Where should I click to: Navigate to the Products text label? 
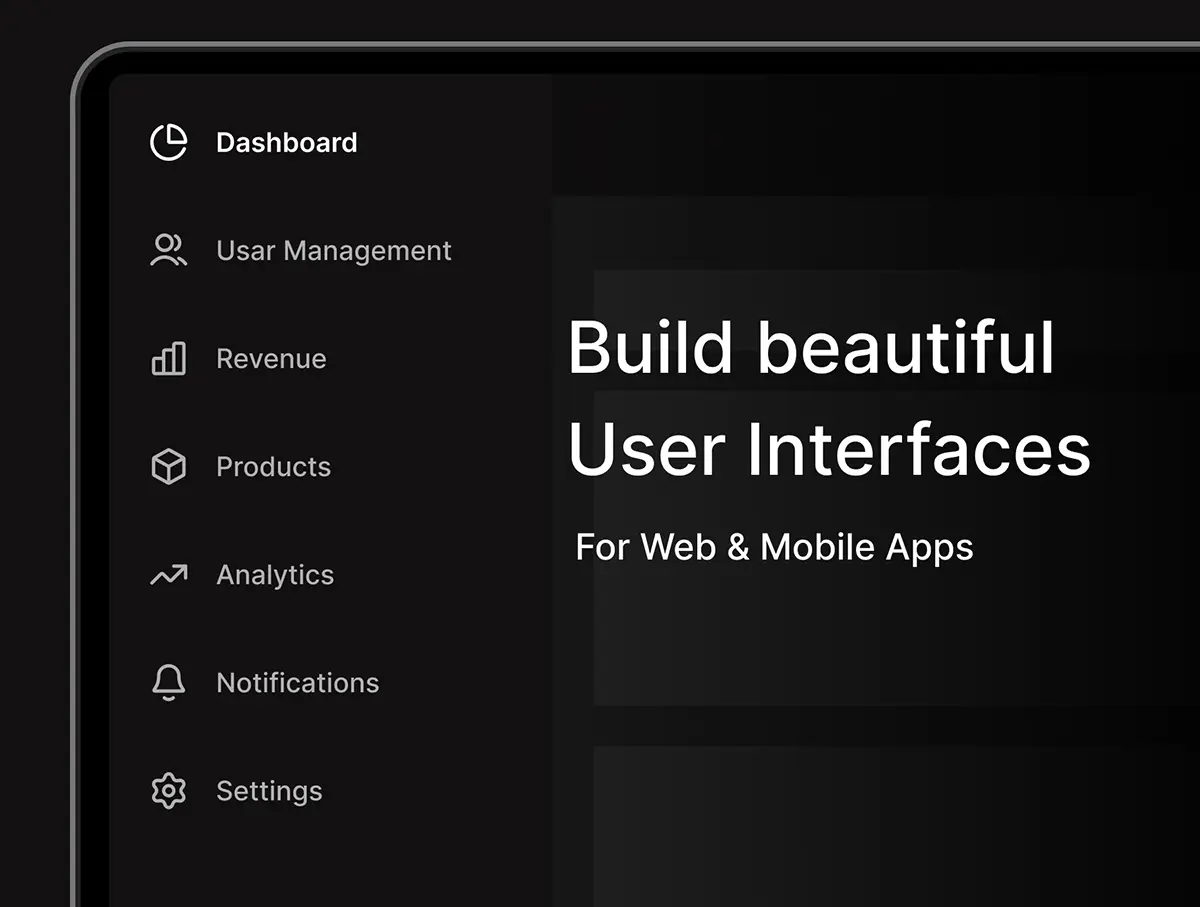[273, 467]
